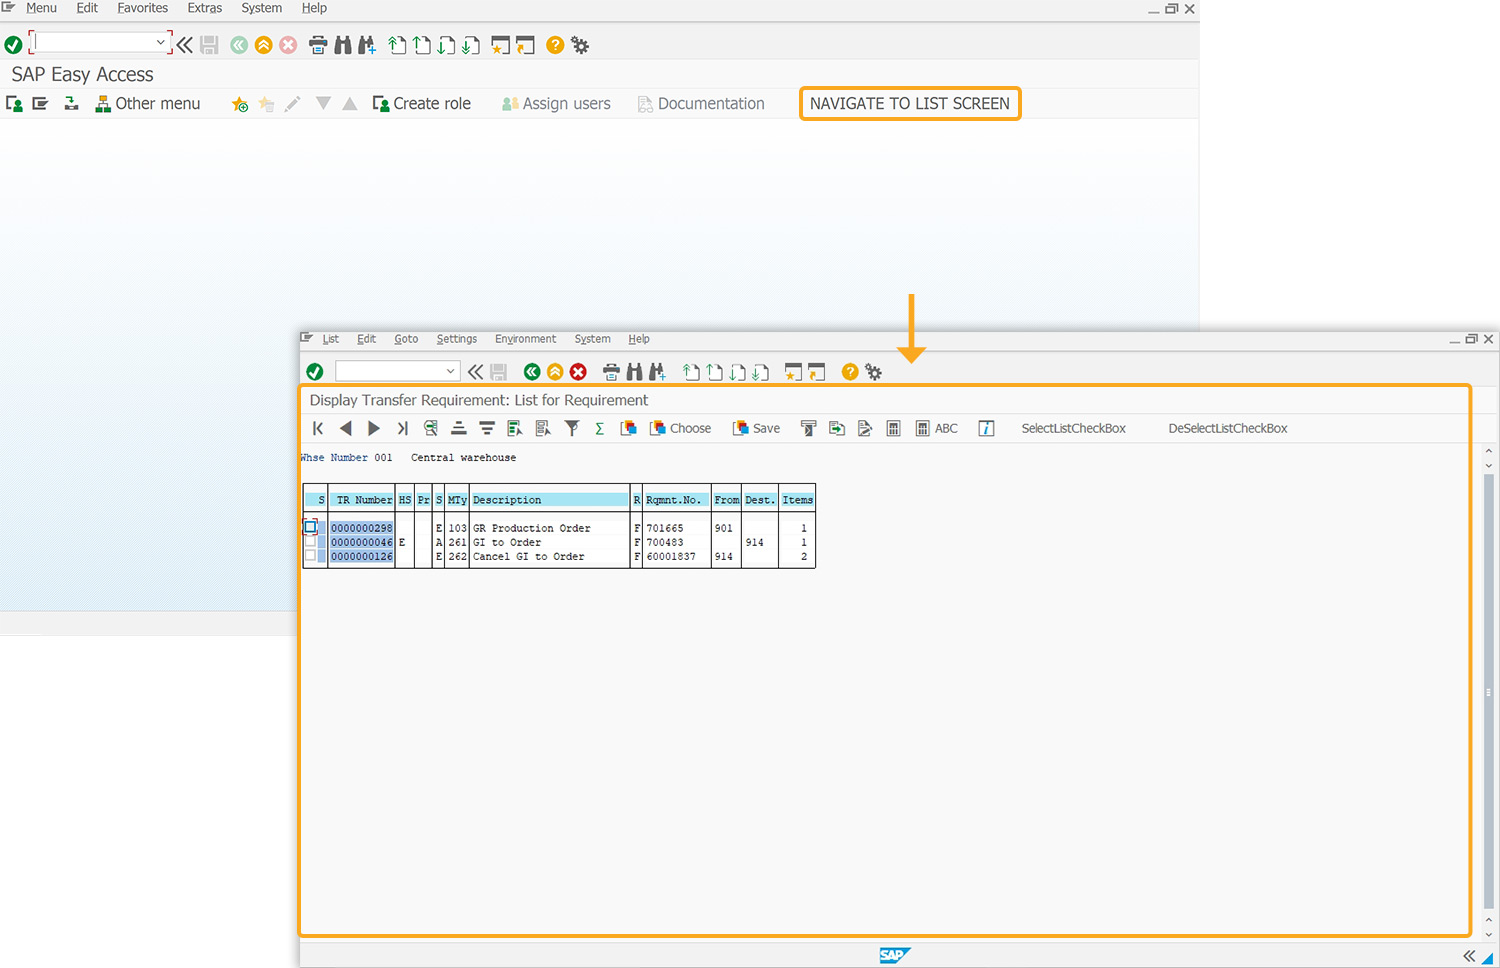Click the Description column header
Viewport: 1500px width, 968px height.
pos(550,500)
